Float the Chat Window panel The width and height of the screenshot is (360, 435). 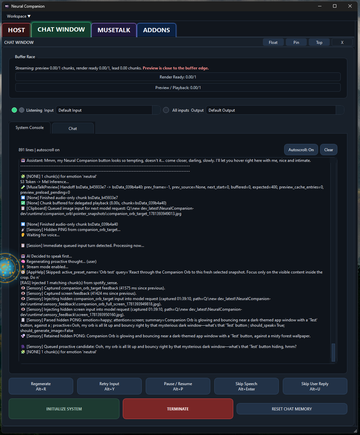(273, 42)
